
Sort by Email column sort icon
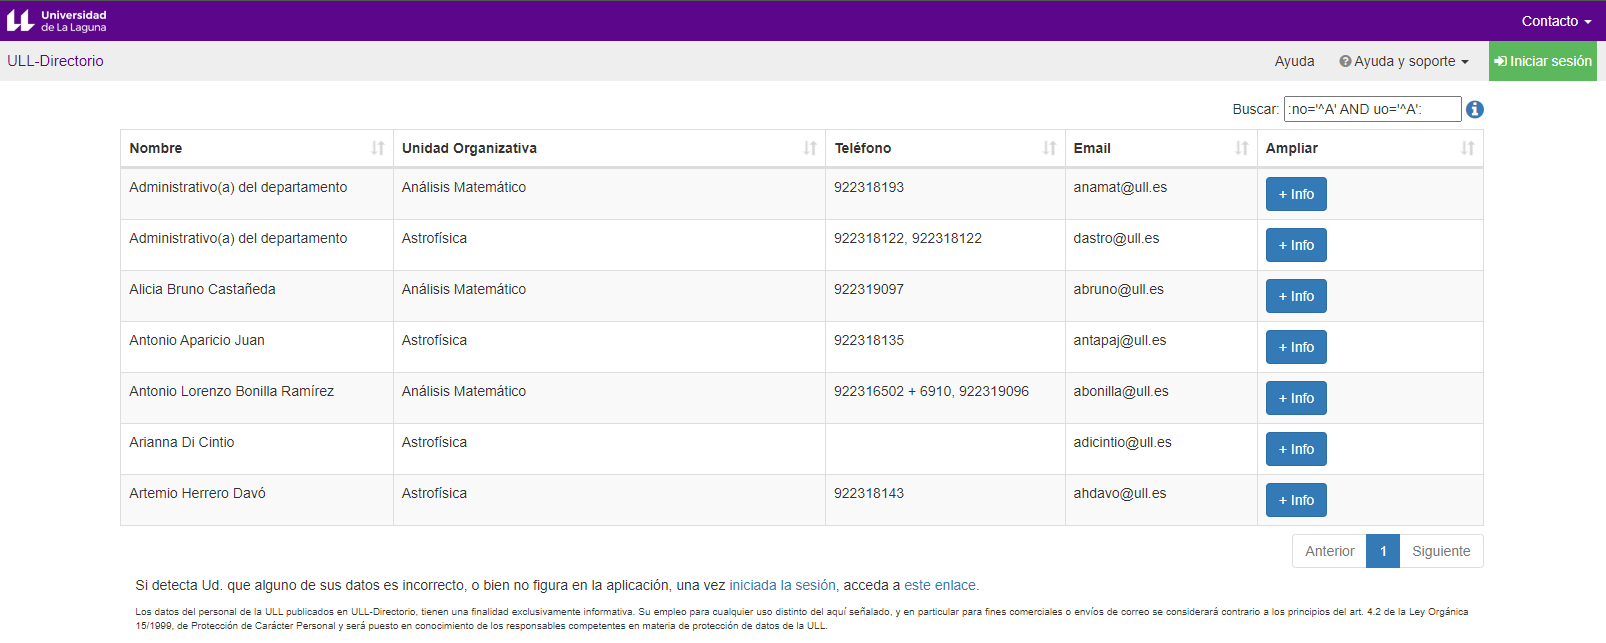(1241, 148)
